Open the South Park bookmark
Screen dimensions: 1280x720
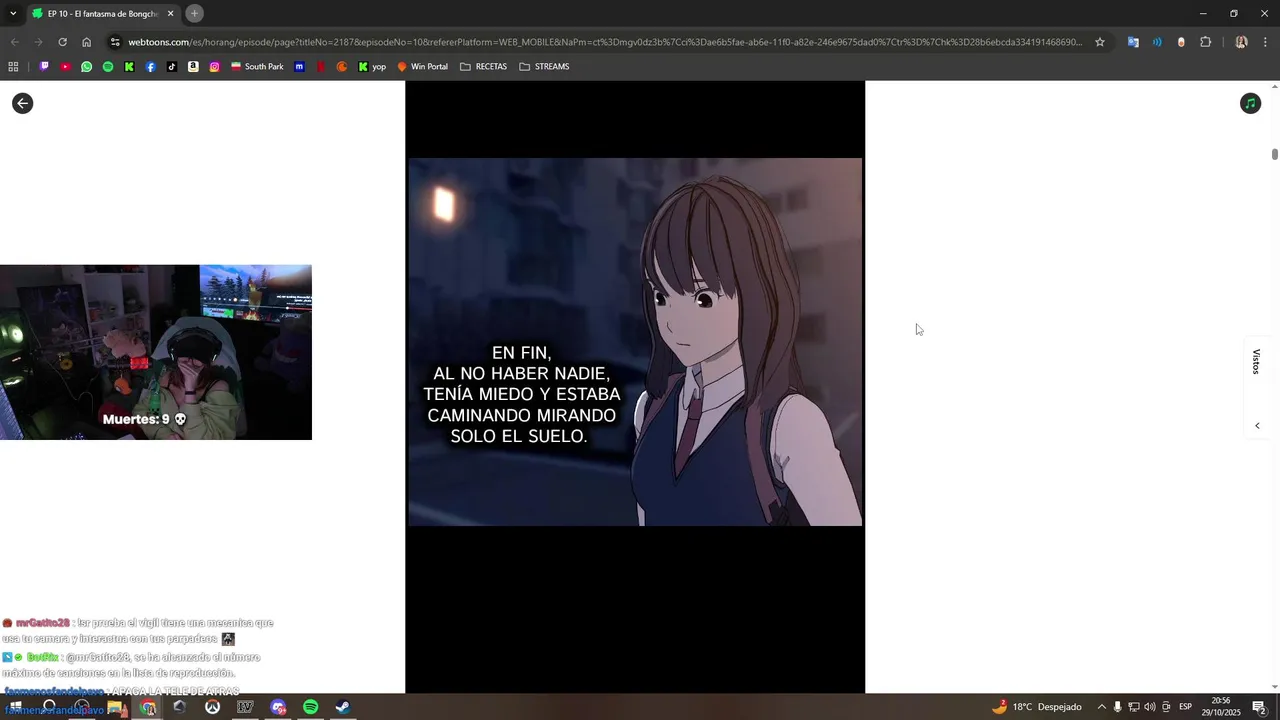pyautogui.click(x=257, y=67)
